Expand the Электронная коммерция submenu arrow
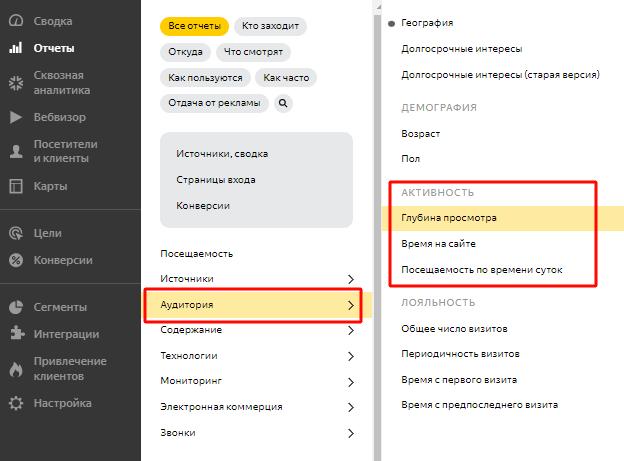The image size is (624, 461). (351, 407)
